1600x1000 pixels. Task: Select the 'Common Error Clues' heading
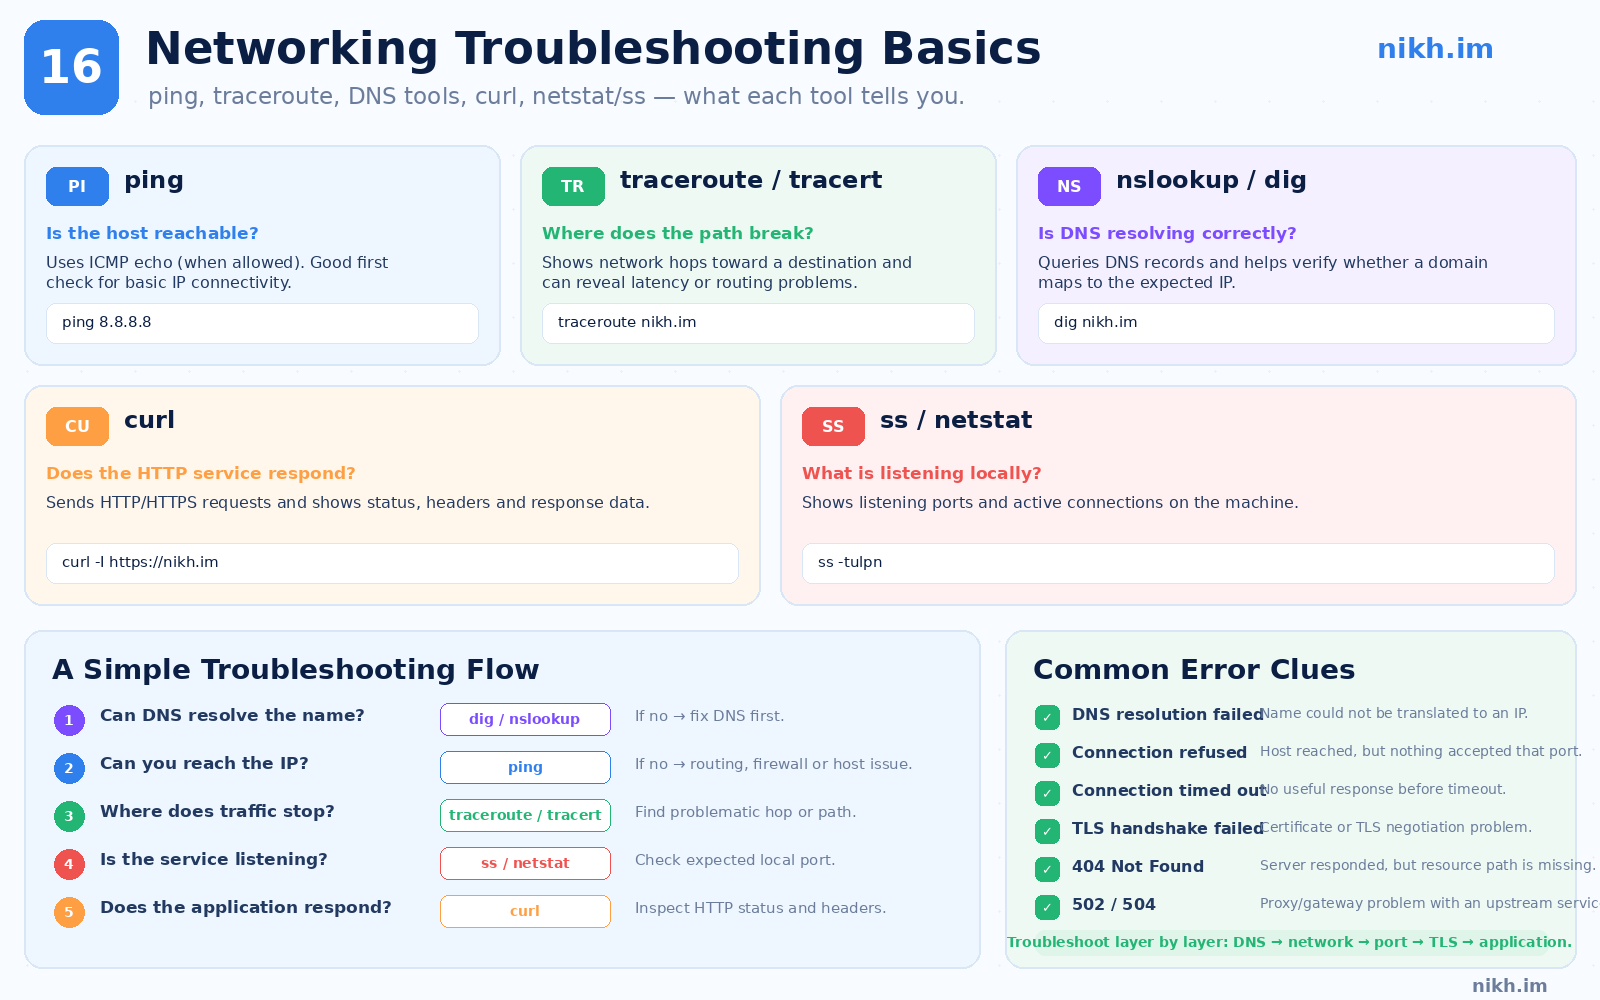1194,669
